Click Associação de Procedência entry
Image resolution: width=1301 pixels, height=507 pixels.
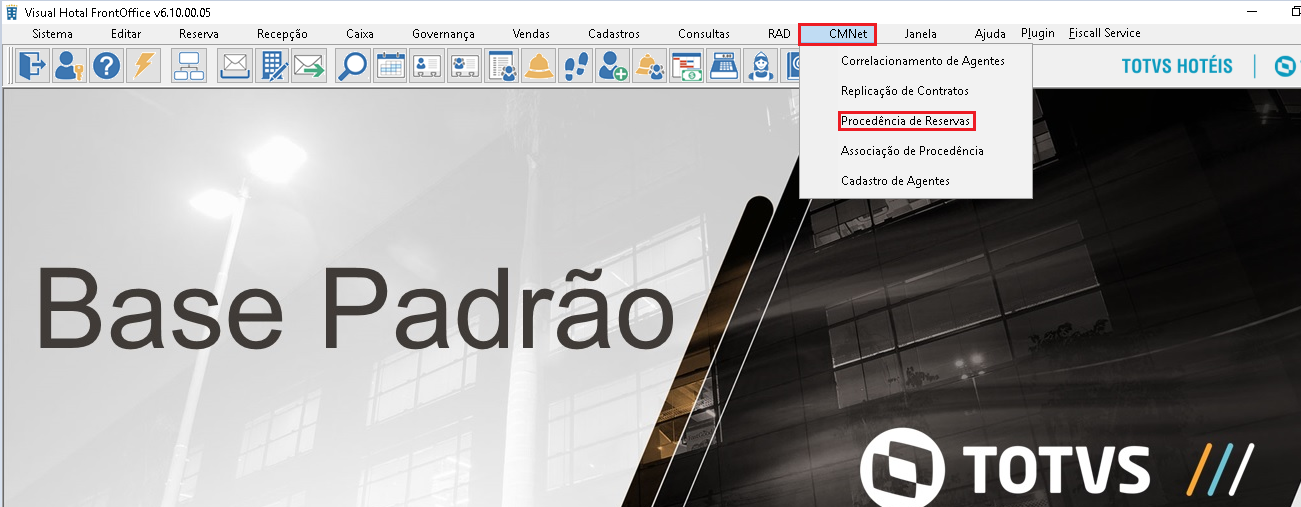point(912,151)
